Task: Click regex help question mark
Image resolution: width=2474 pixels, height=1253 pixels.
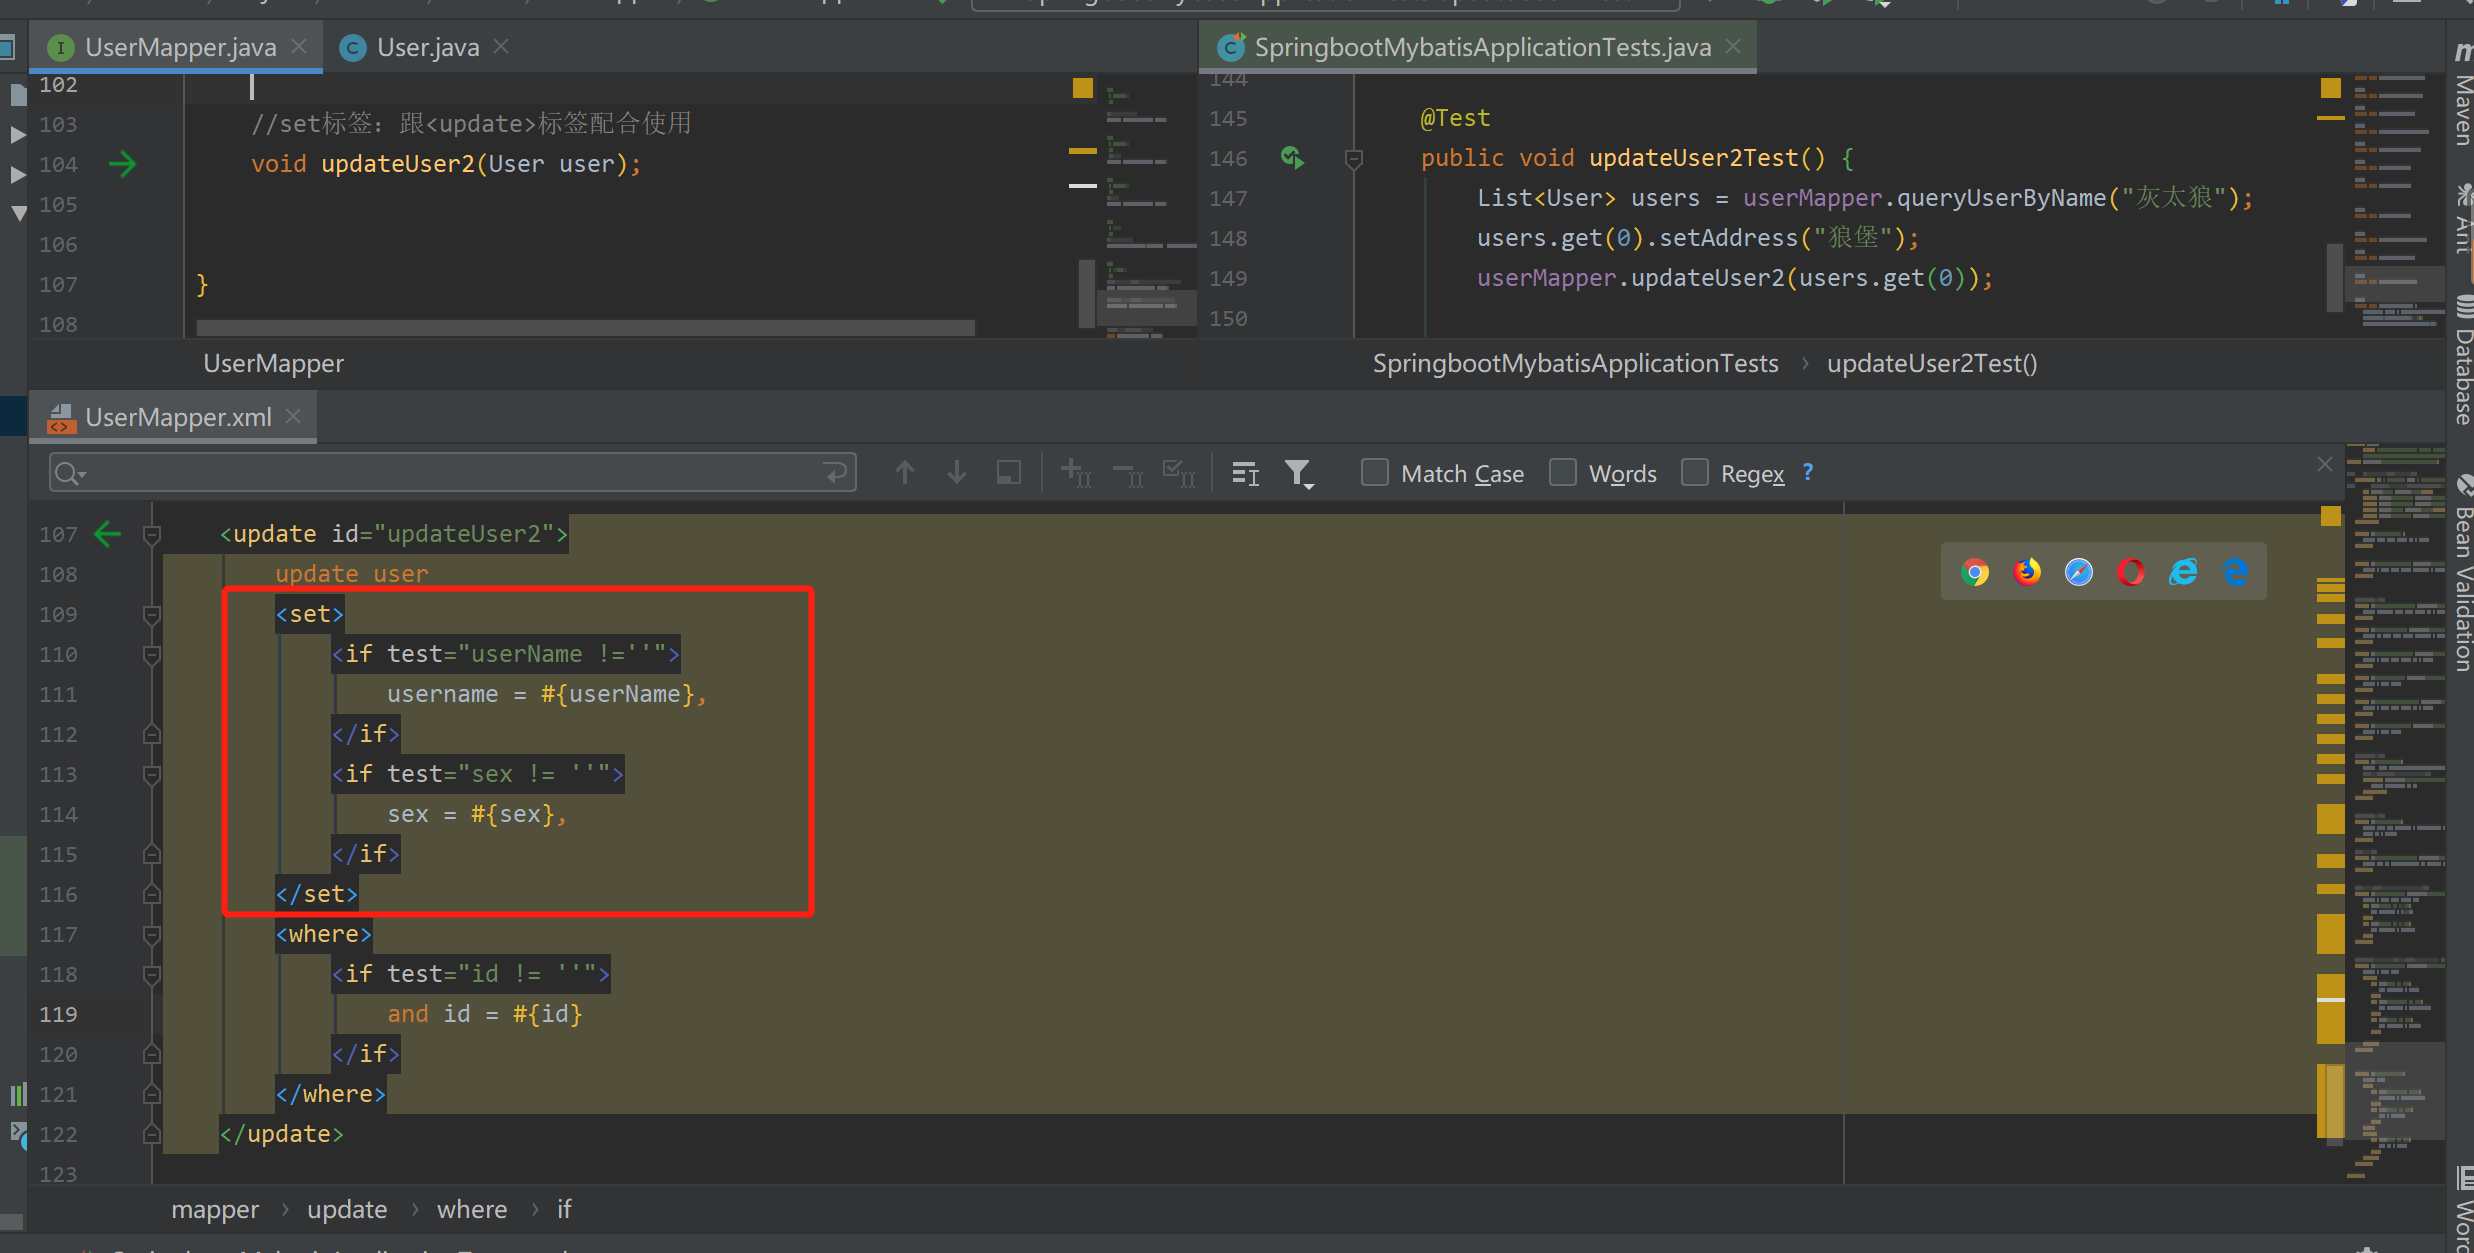Action: pyautogui.click(x=1808, y=472)
